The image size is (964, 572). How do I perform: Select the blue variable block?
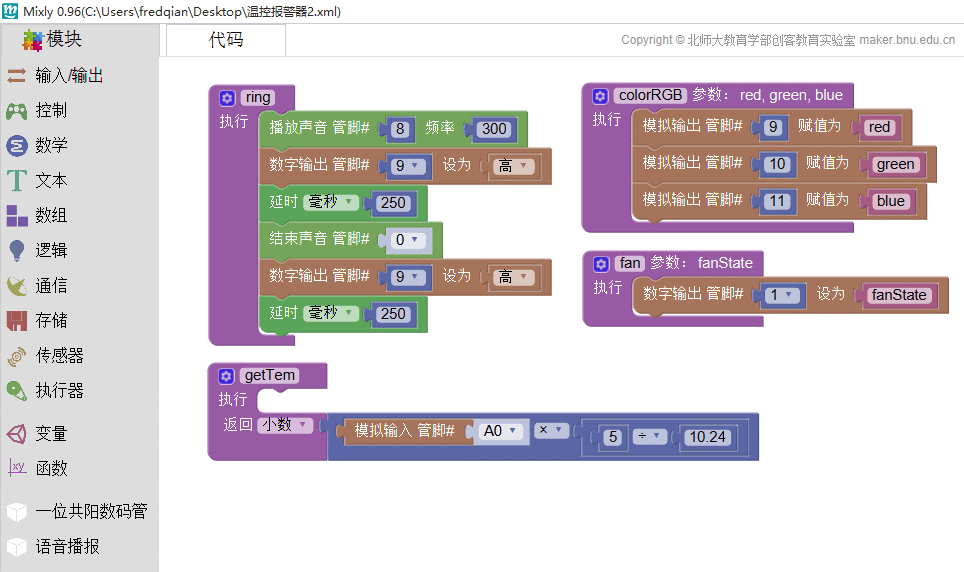click(x=891, y=201)
